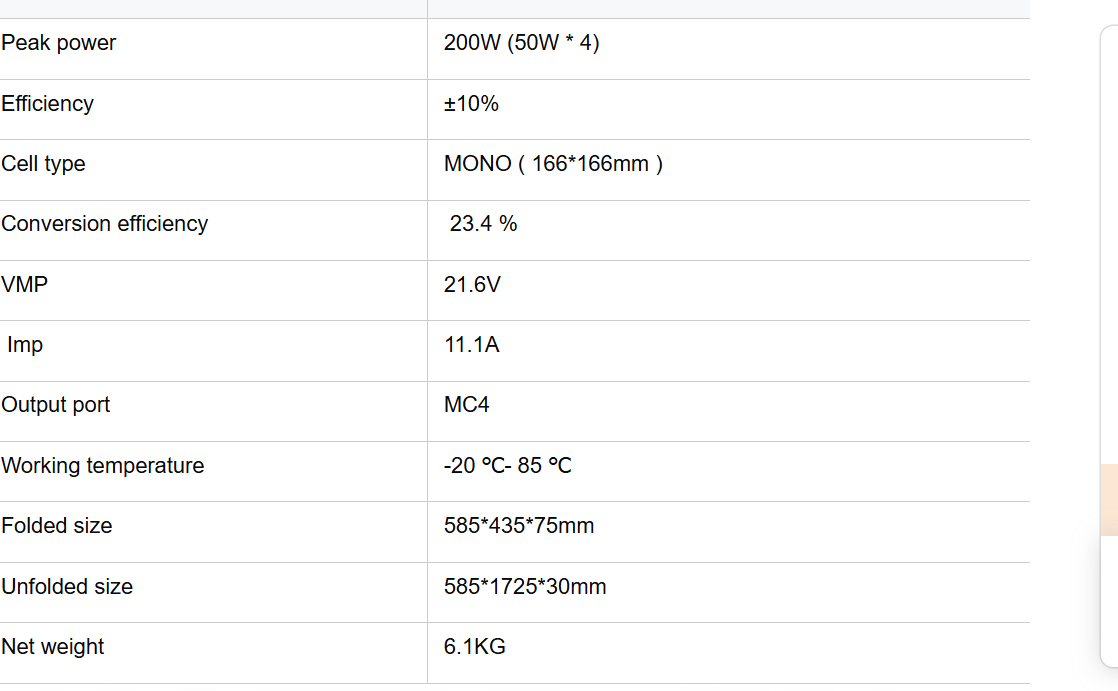Click the peach highlighted block in side panel
1118x691 pixels.
coord(1108,500)
